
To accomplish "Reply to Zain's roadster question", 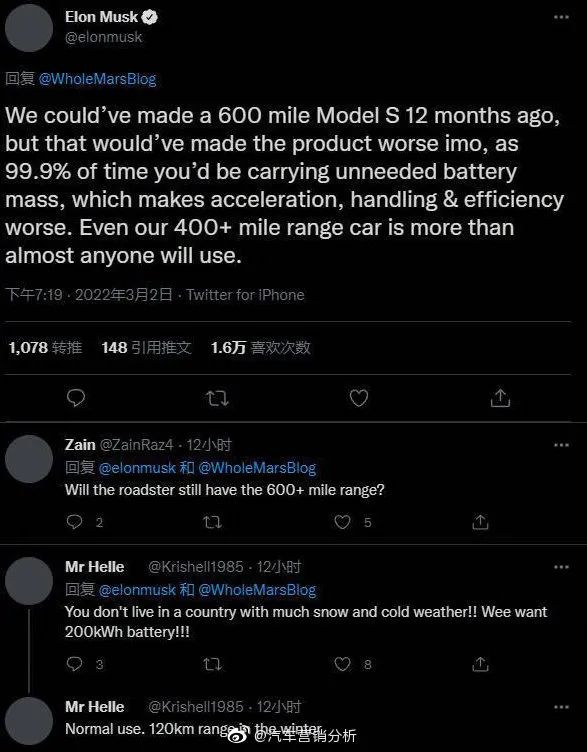I will [74, 521].
